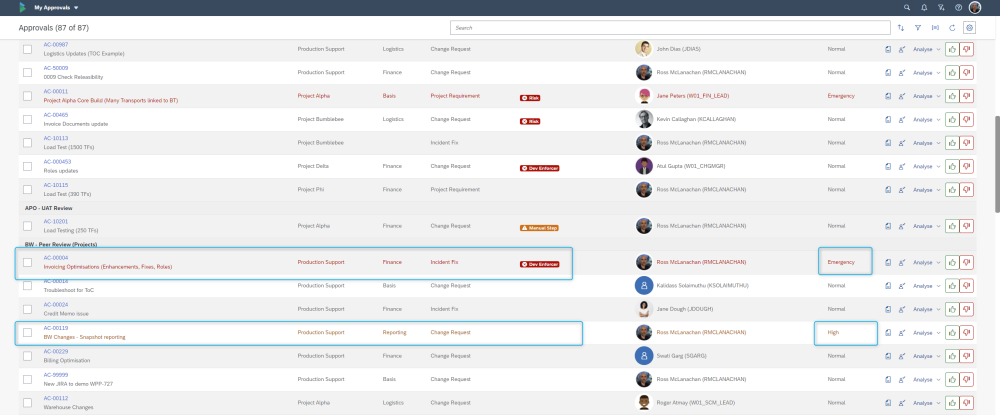Click the filter-plus icon in header bar
This screenshot has height=415, width=1000.
941,8
